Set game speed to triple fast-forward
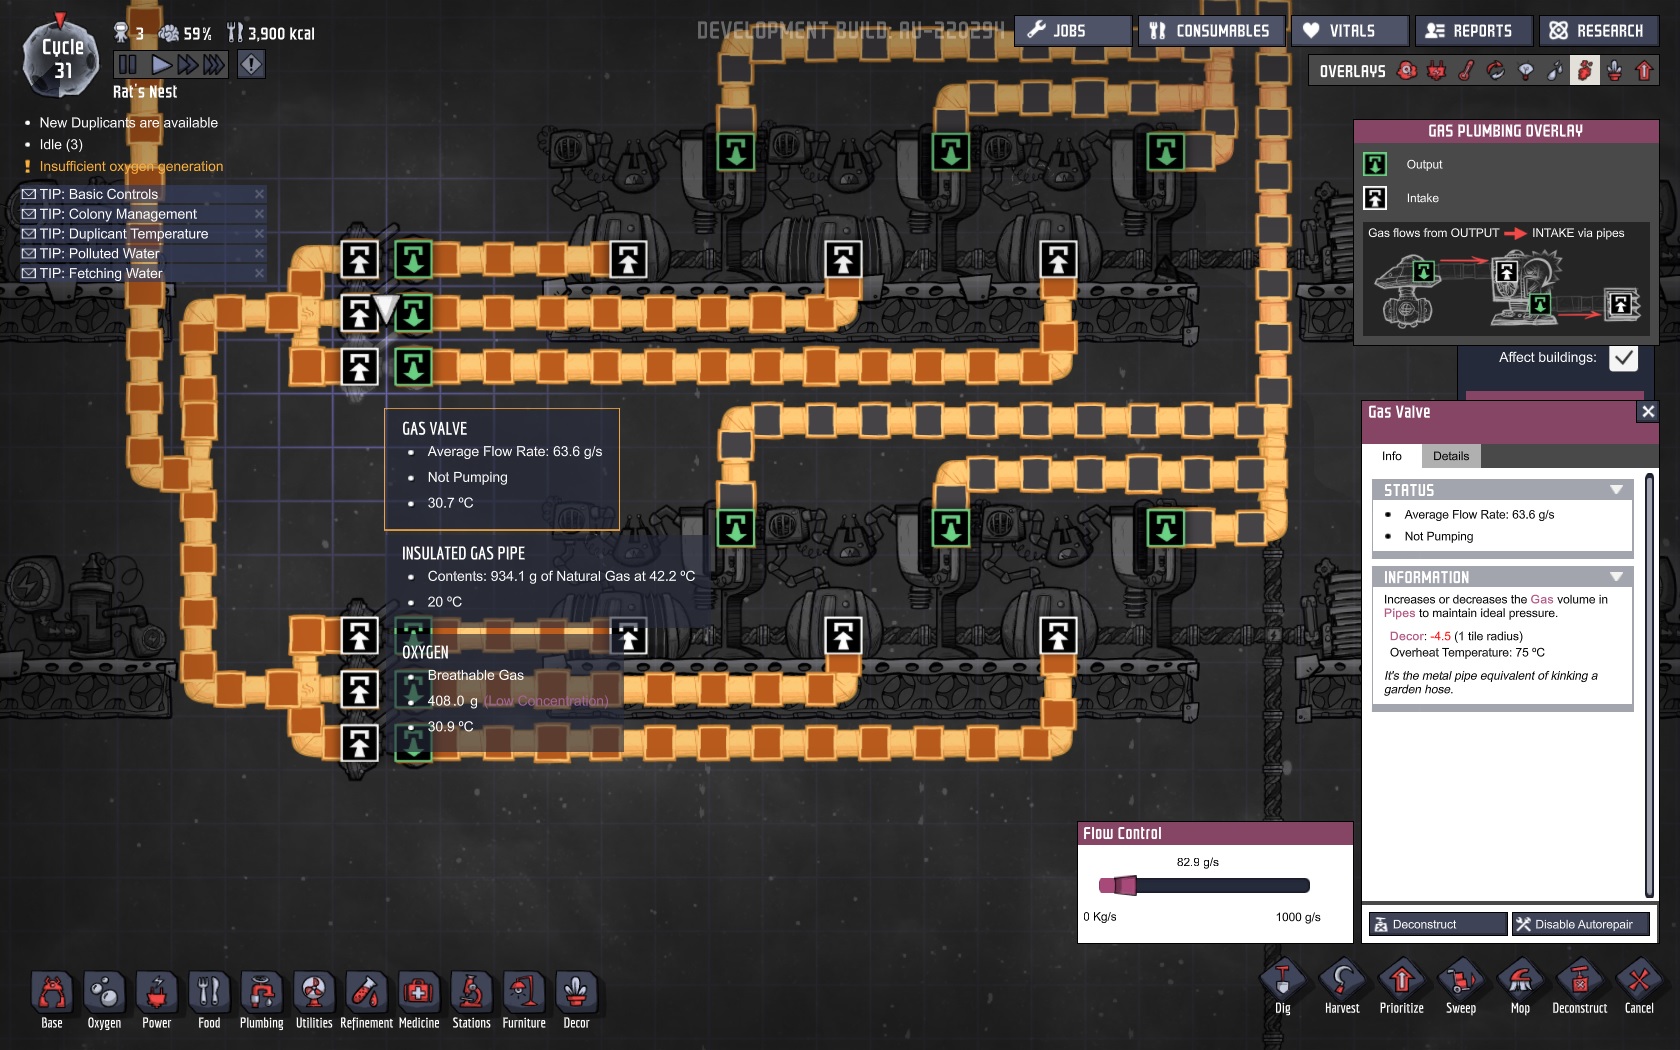The width and height of the screenshot is (1680, 1050). click(x=214, y=65)
